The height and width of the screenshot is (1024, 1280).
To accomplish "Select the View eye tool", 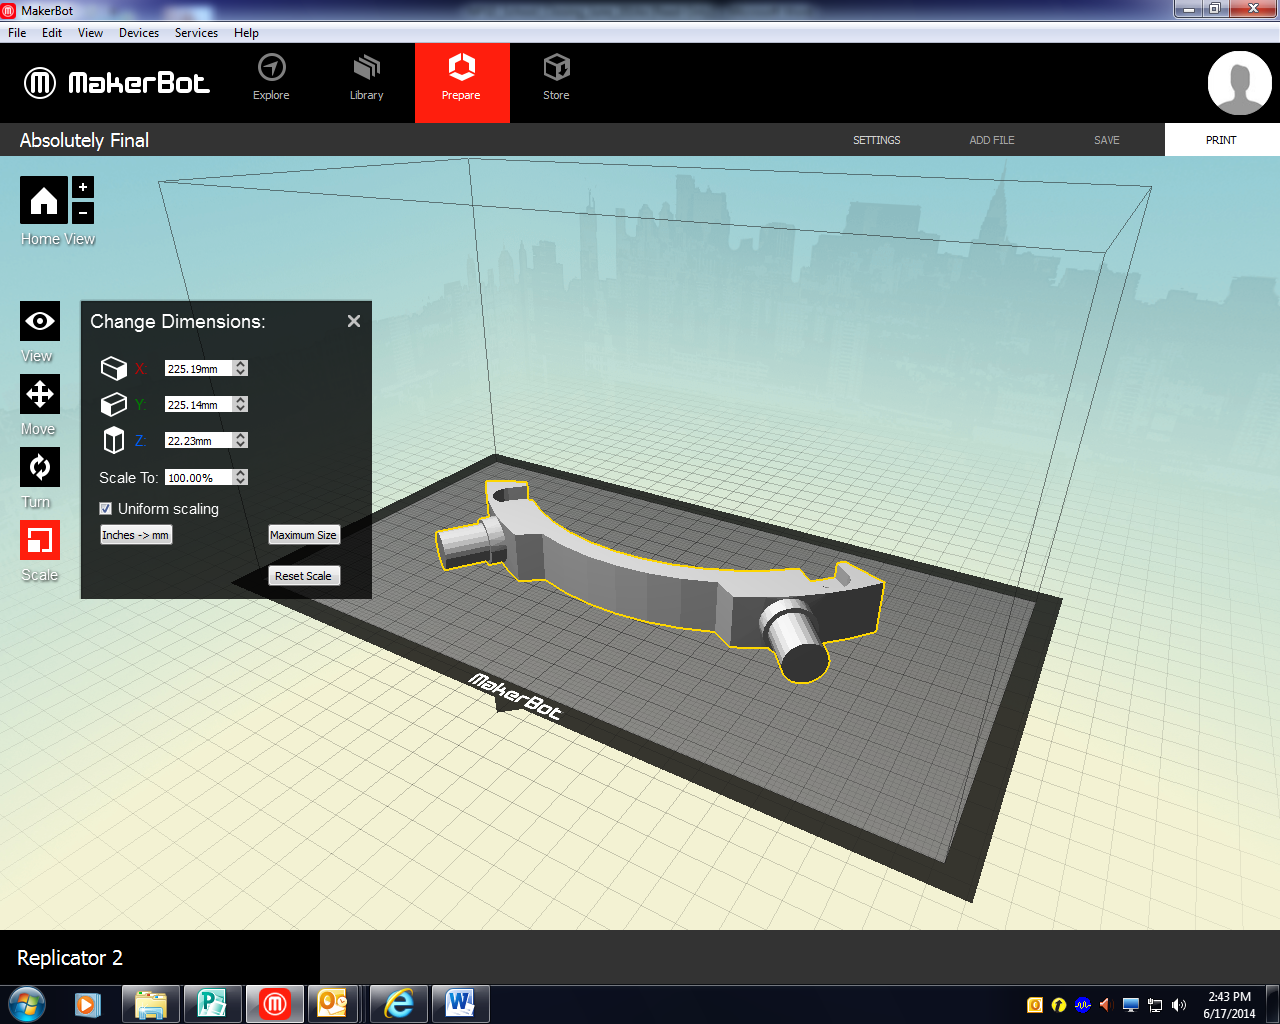I will (40, 321).
